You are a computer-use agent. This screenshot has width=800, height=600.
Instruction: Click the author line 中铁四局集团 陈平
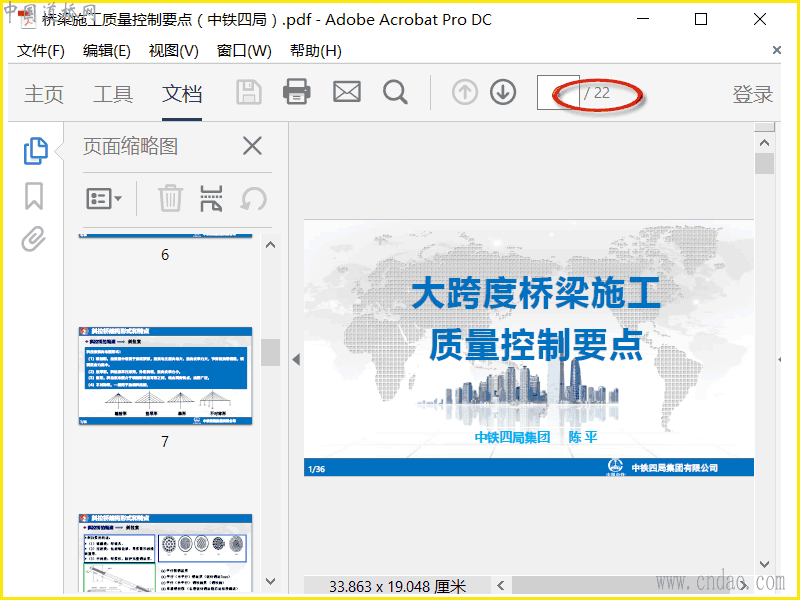tap(536, 437)
